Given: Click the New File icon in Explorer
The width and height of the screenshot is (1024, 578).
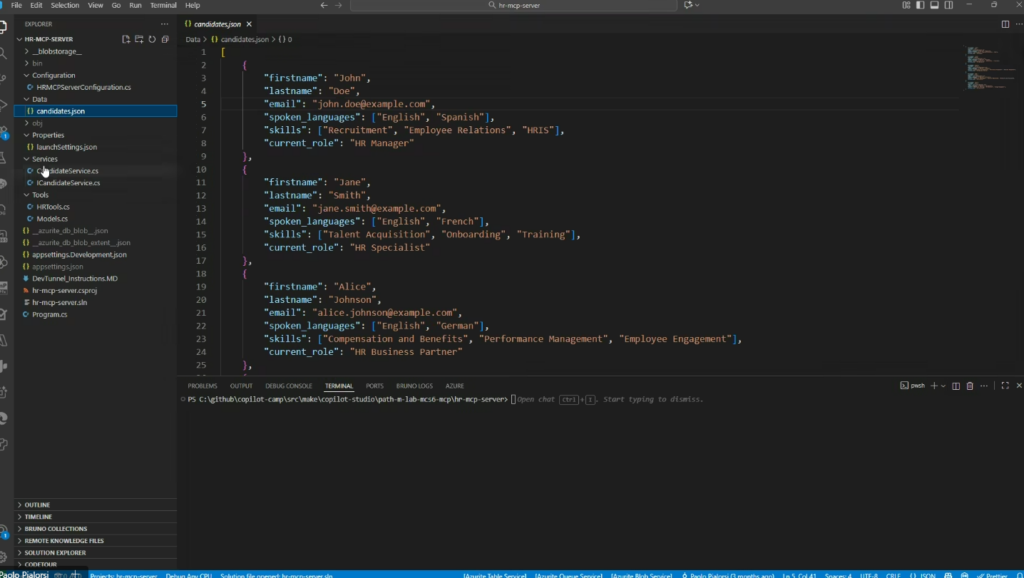Looking at the screenshot, I should [126, 39].
